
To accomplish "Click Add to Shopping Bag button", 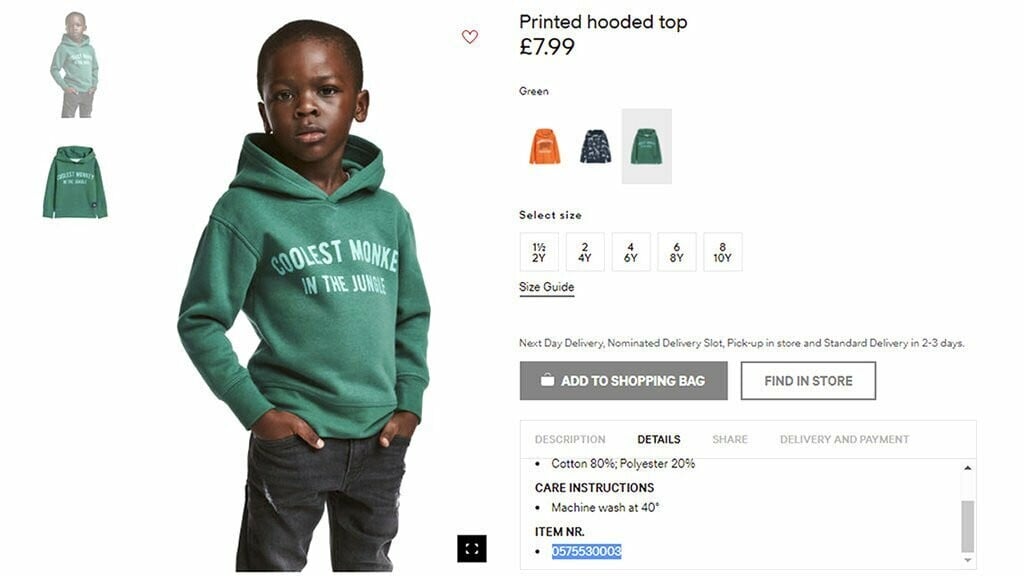I will (x=624, y=381).
